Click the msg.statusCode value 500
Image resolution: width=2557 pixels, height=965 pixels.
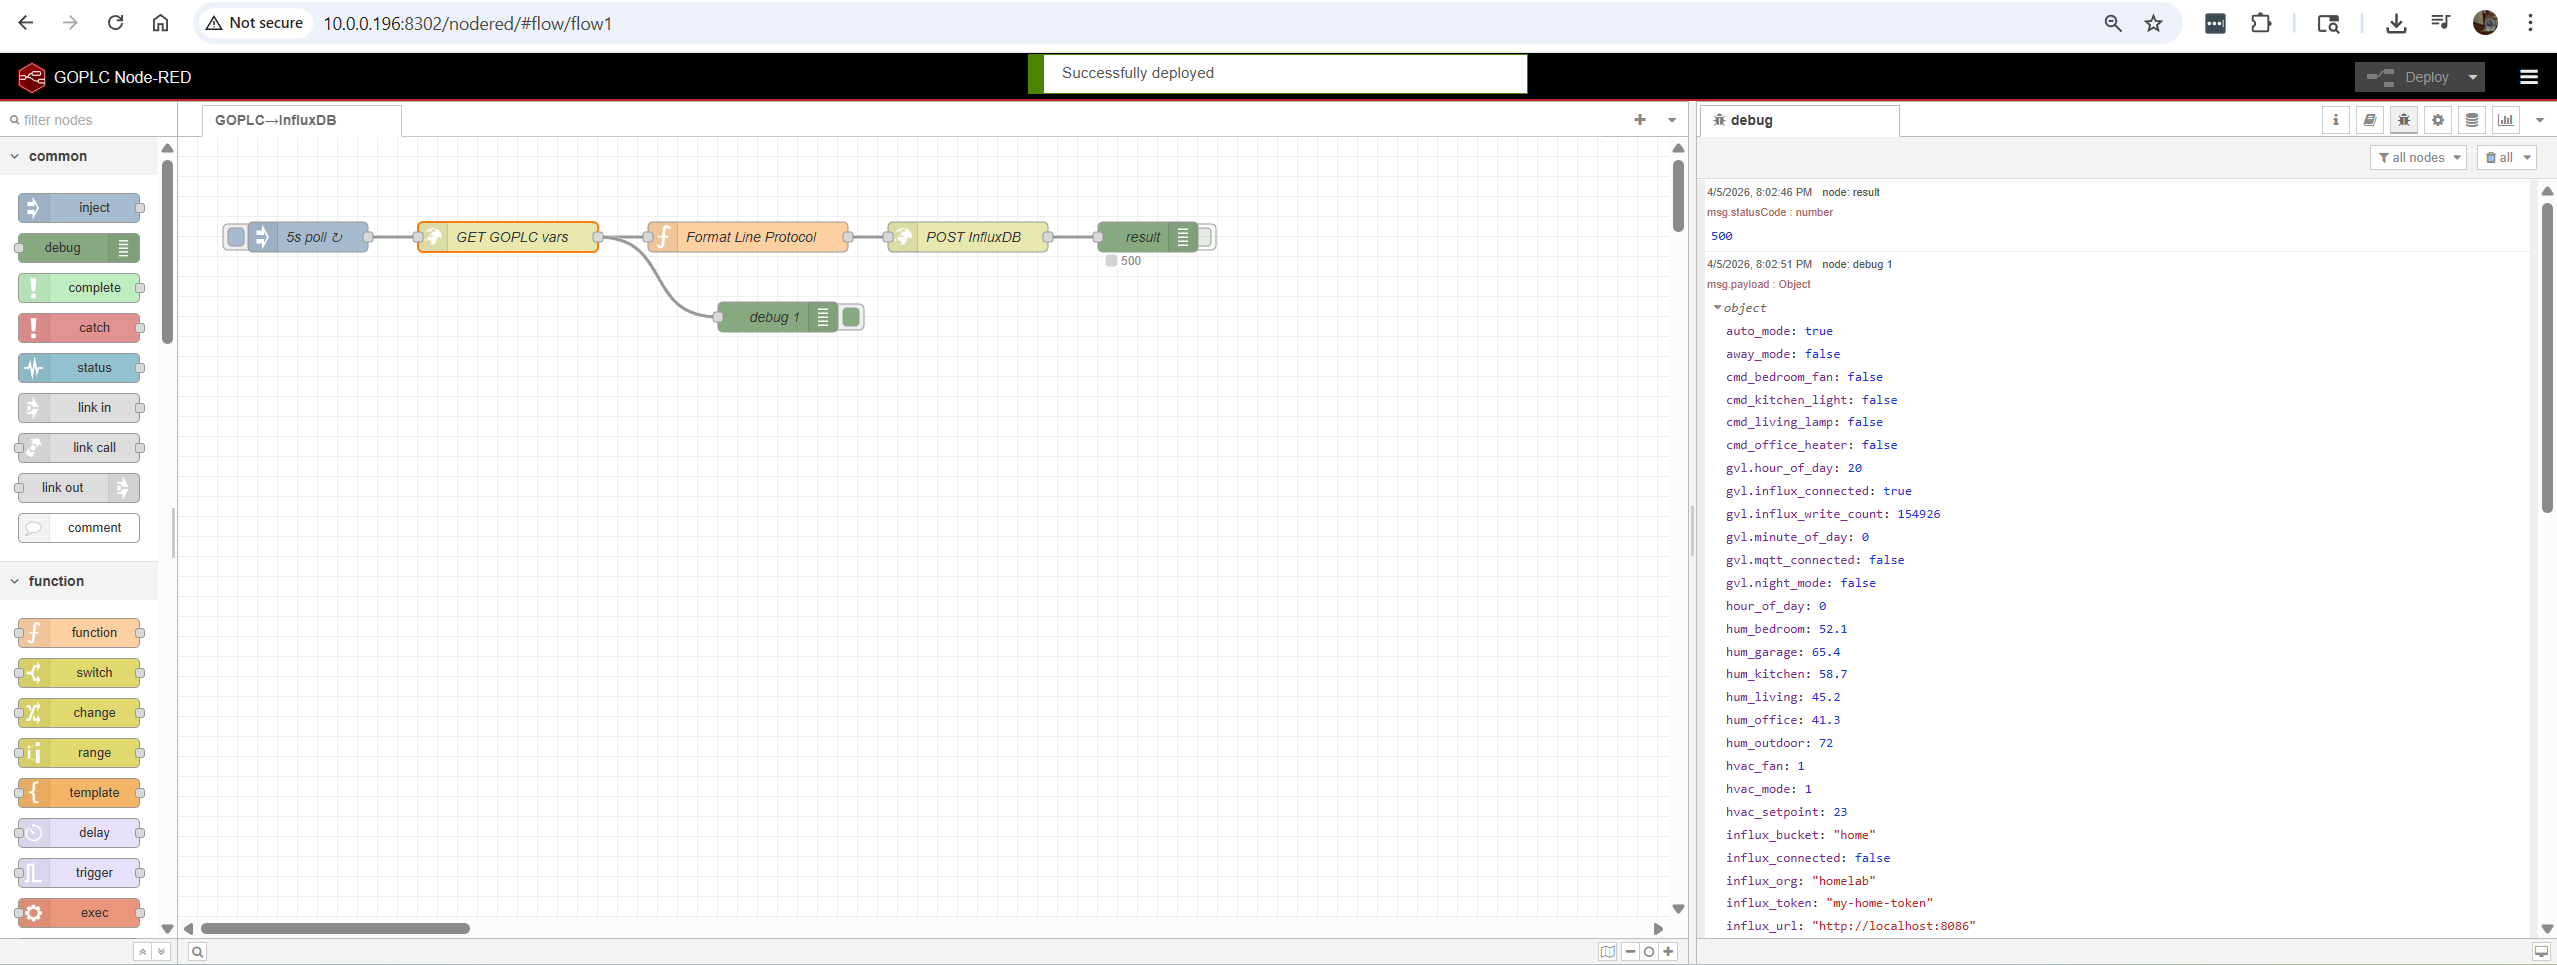tap(1722, 236)
